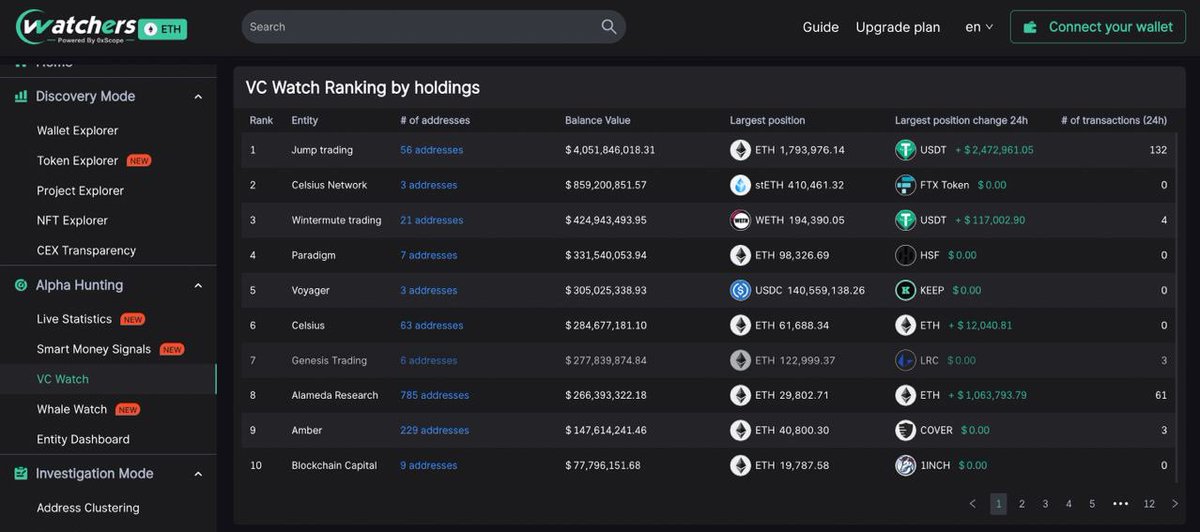Screen dimensions: 1200x532
Task: Open Celsius Network's 3 addresses link
Action: click(x=429, y=185)
